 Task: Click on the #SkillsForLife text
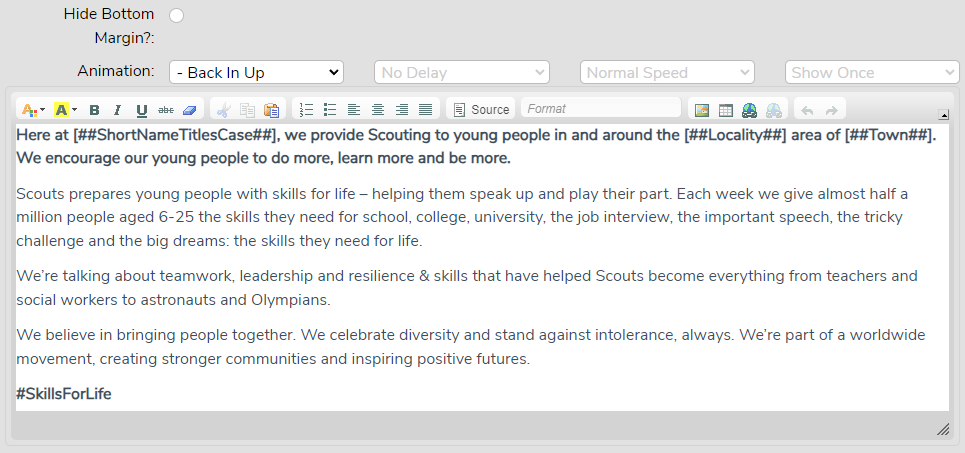click(x=63, y=394)
